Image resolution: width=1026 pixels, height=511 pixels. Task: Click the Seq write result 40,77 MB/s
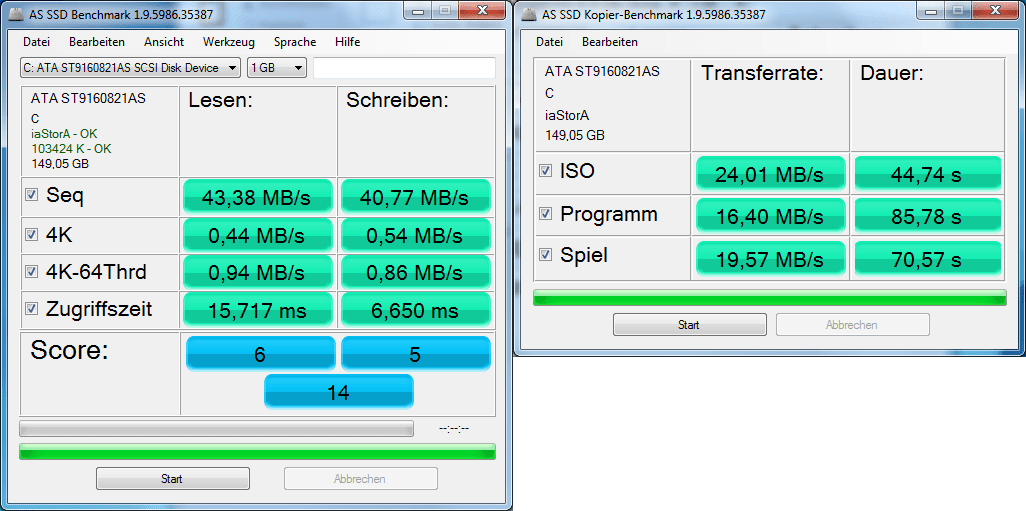(x=416, y=196)
